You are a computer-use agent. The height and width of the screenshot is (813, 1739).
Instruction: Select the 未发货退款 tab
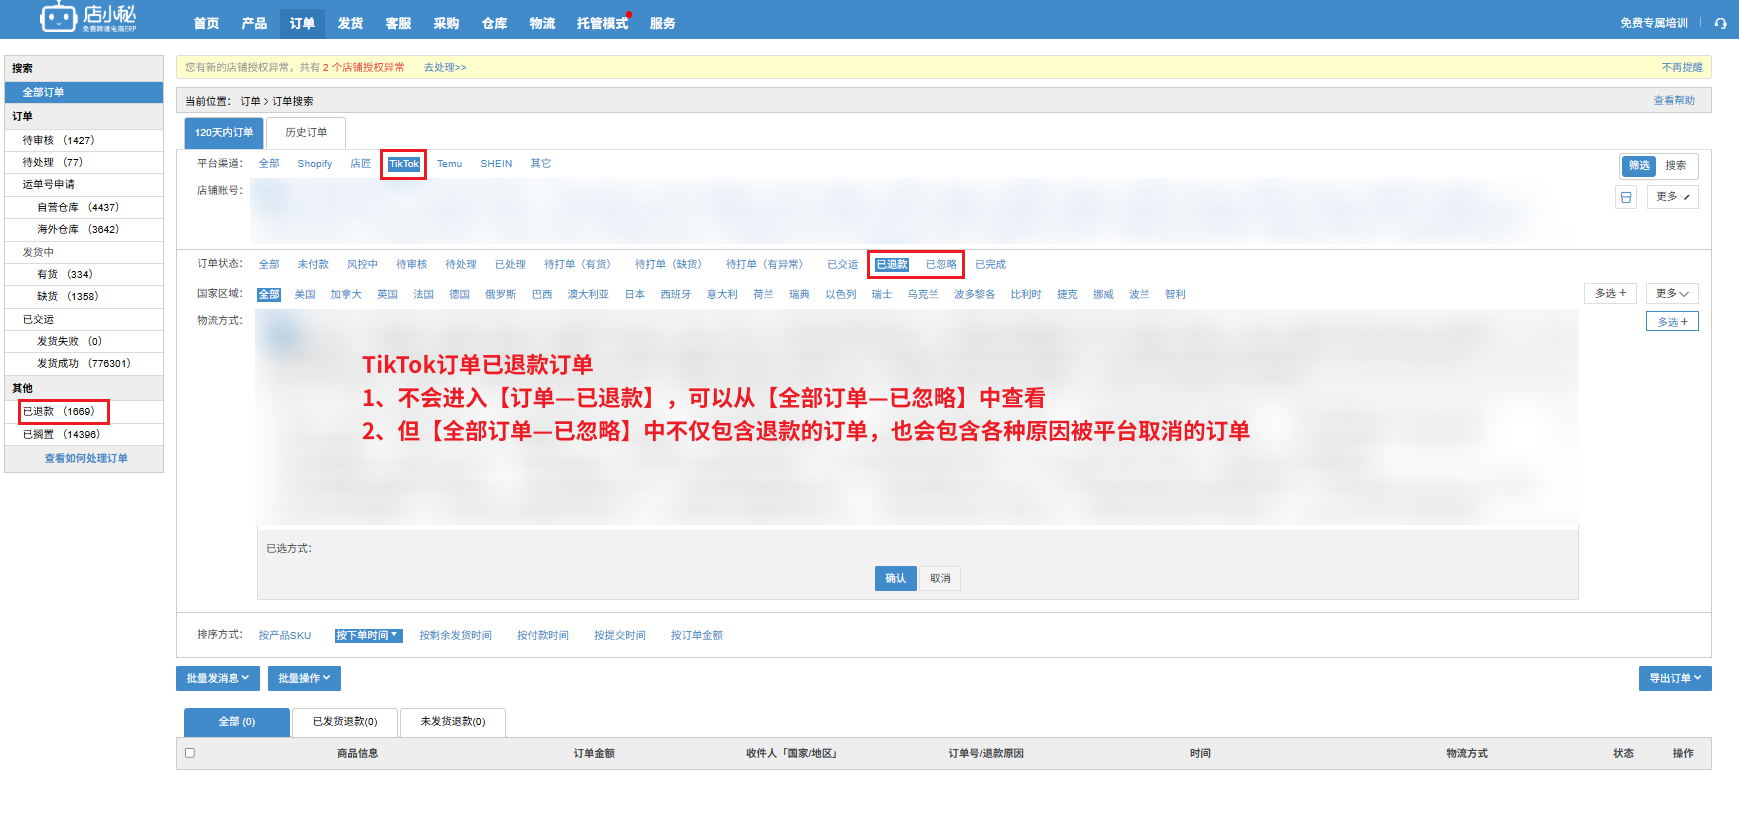point(452,722)
